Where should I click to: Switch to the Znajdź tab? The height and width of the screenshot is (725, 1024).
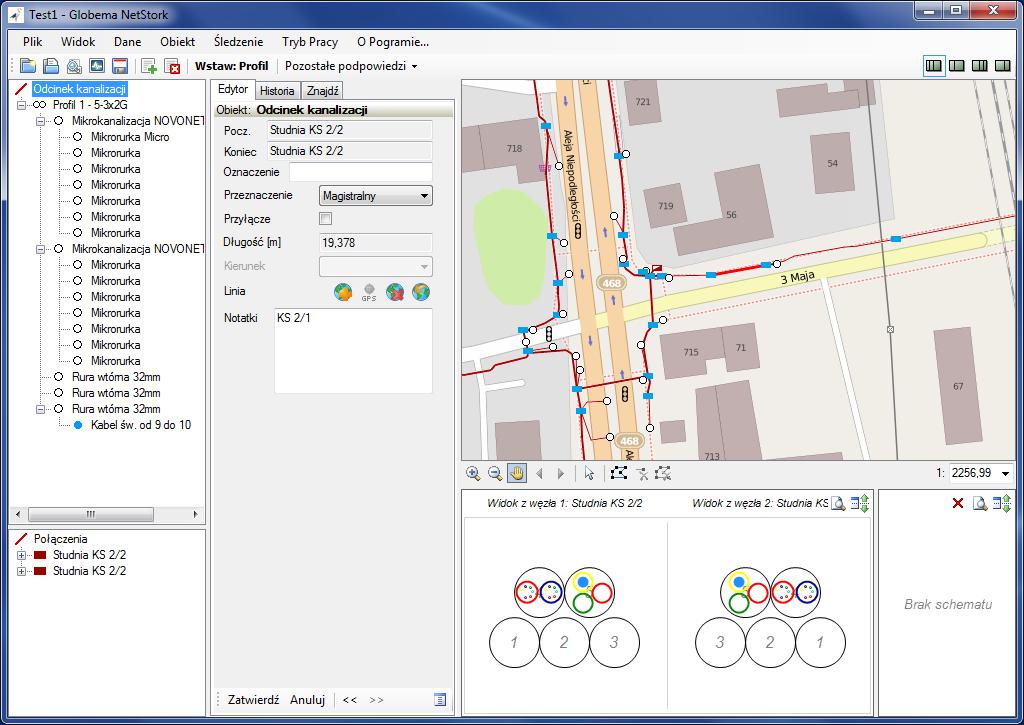pyautogui.click(x=323, y=91)
